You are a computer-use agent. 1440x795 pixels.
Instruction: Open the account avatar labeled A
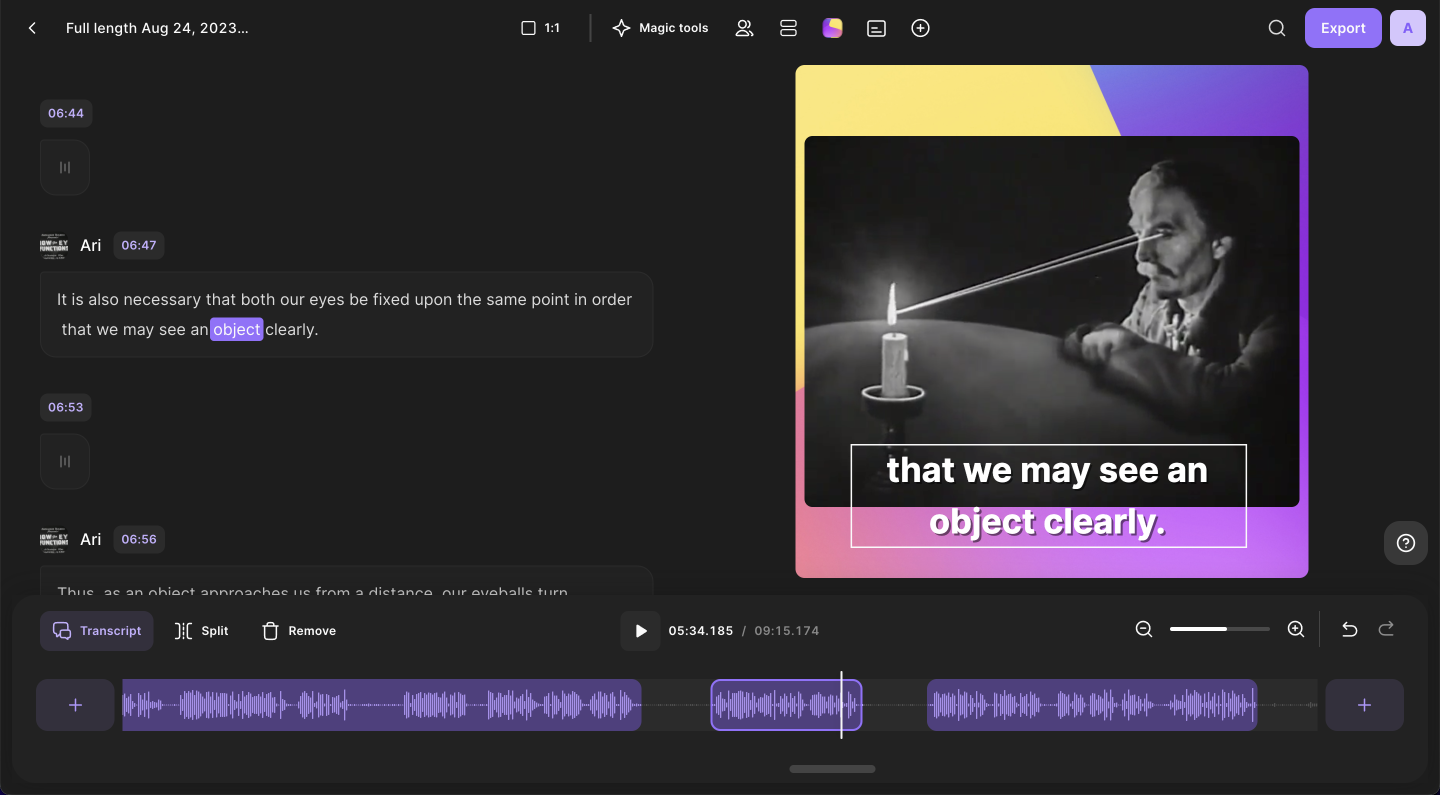coord(1408,28)
